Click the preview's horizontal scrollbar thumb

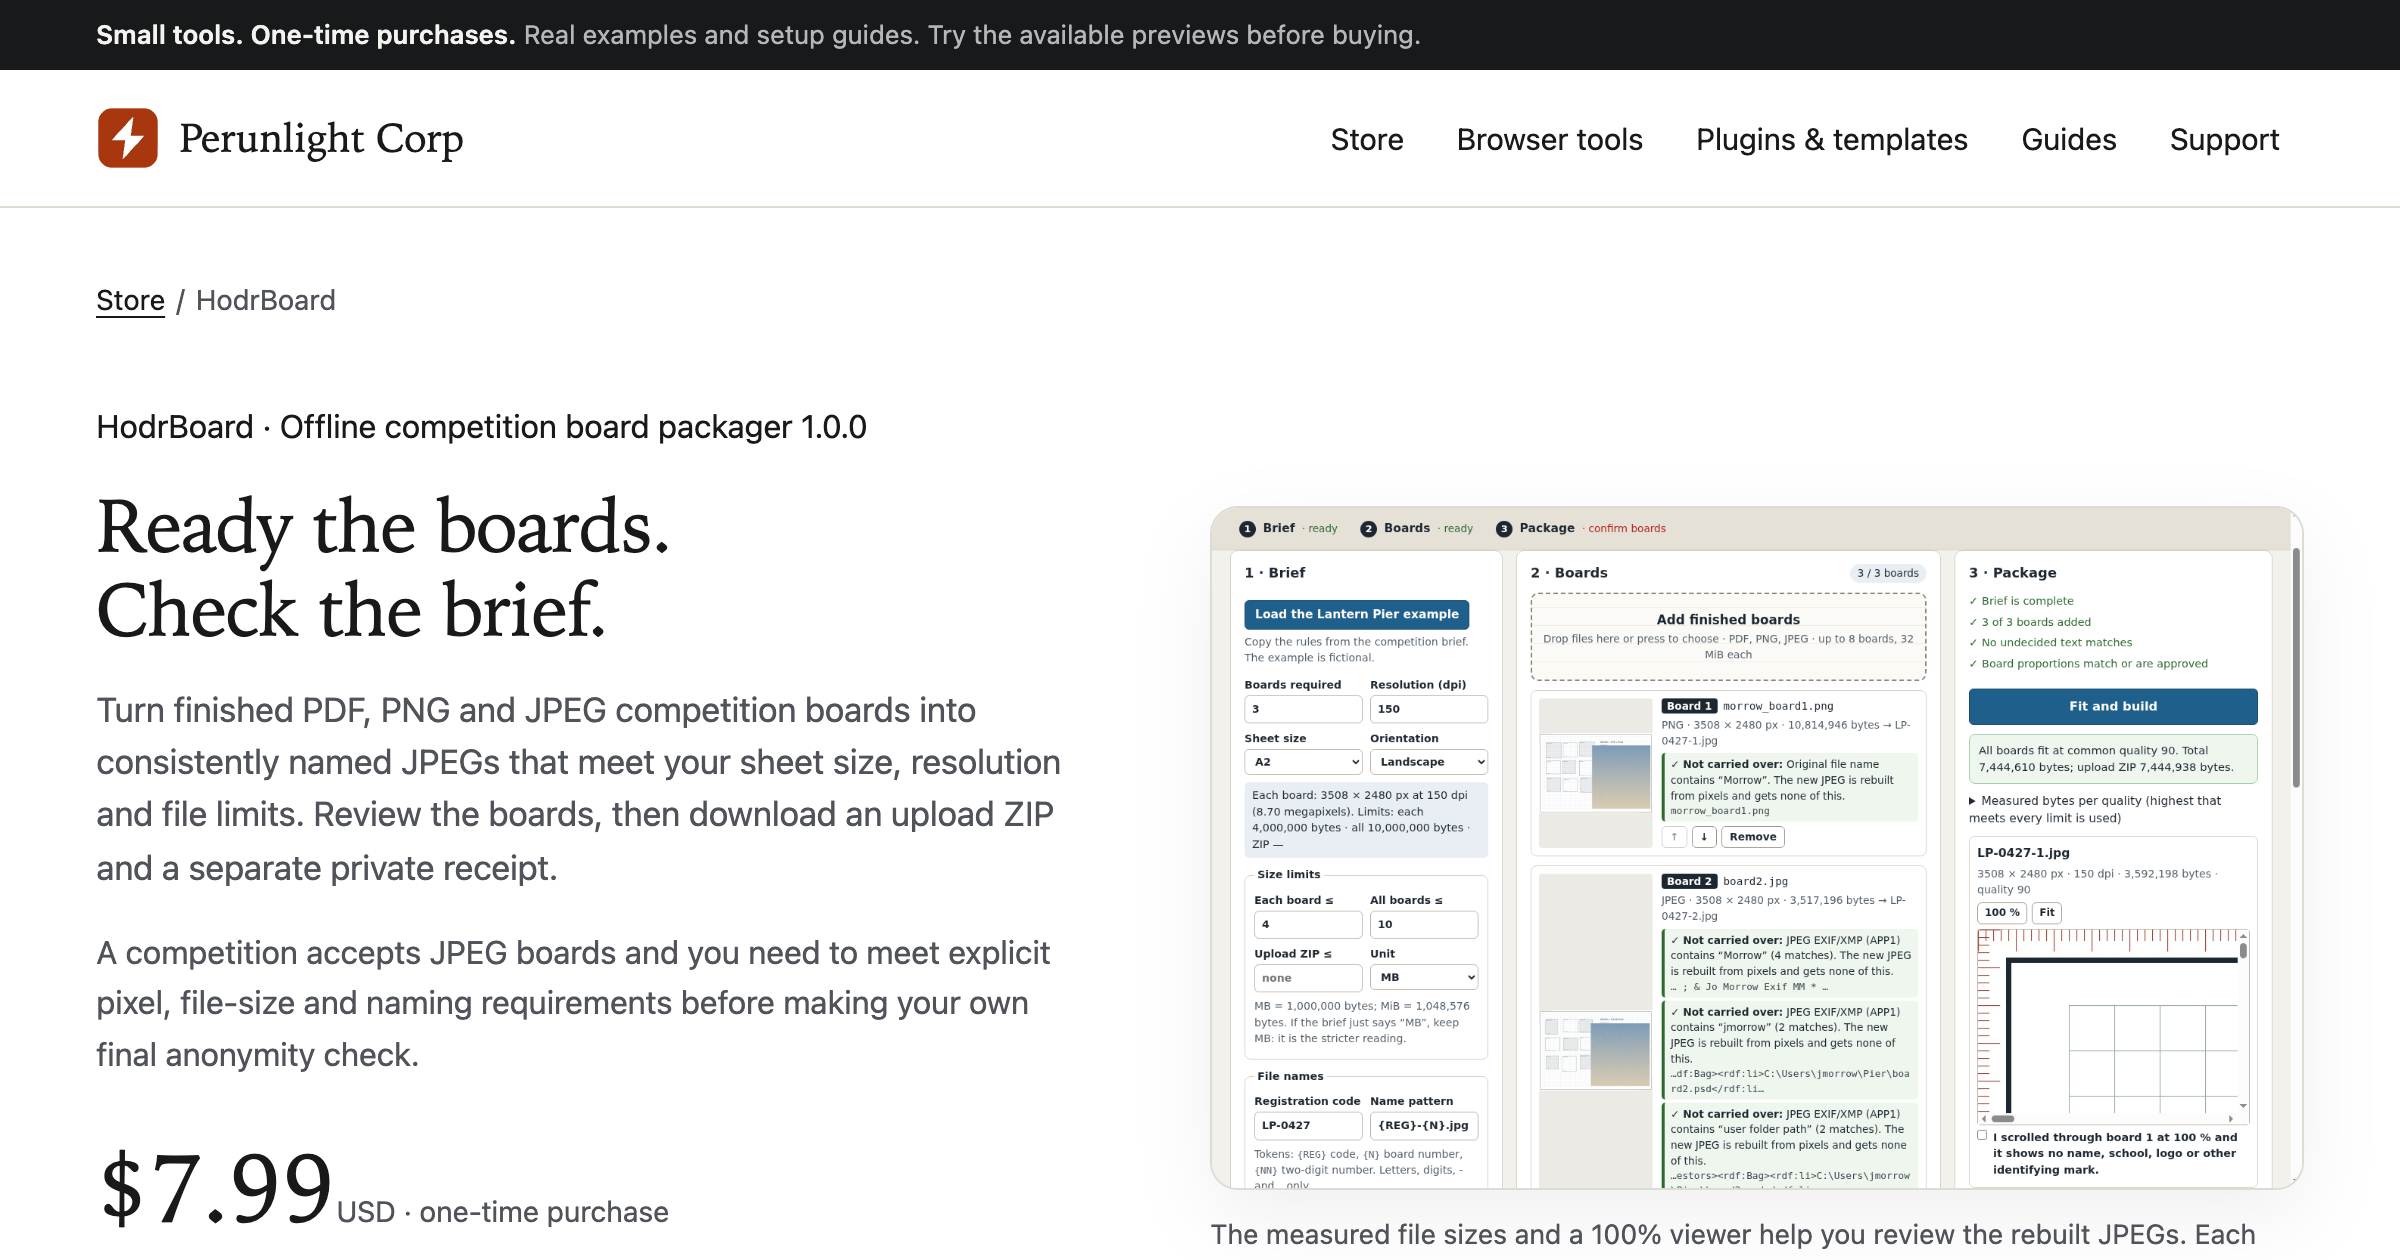tap(2002, 1119)
